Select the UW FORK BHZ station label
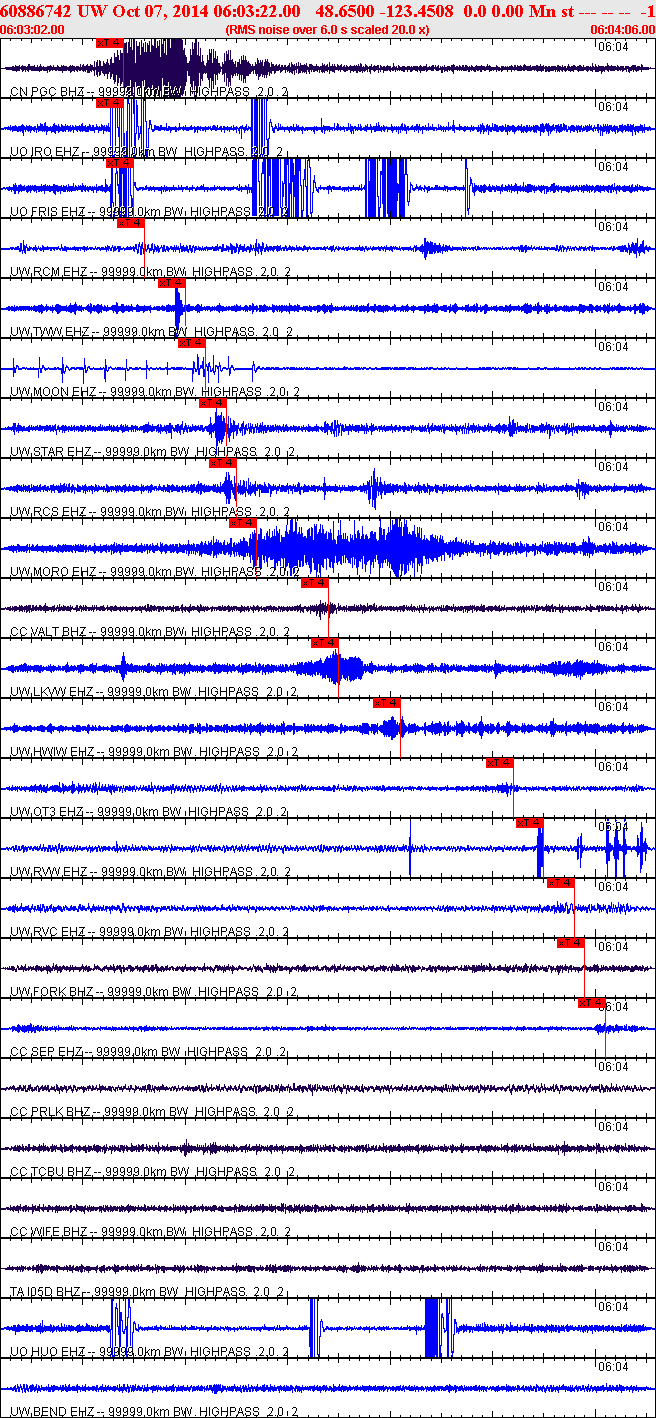 click(51, 991)
